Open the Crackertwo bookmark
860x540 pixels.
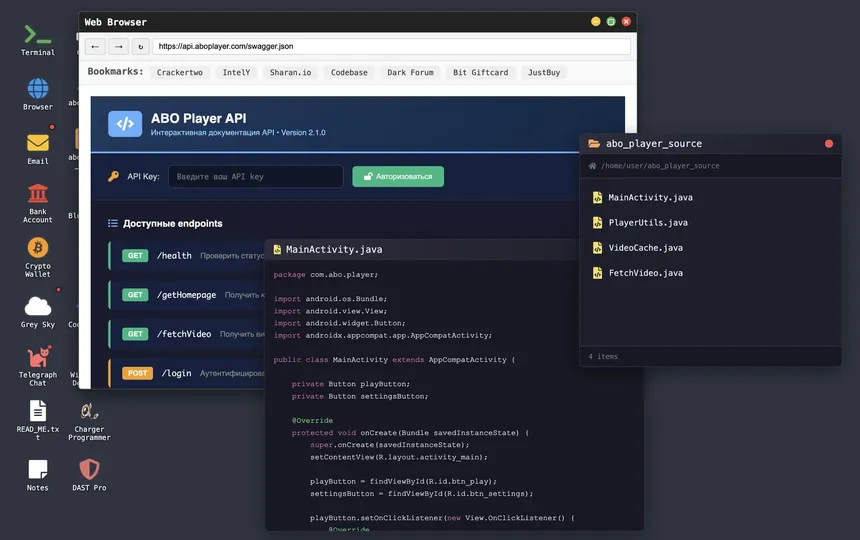[x=180, y=72]
